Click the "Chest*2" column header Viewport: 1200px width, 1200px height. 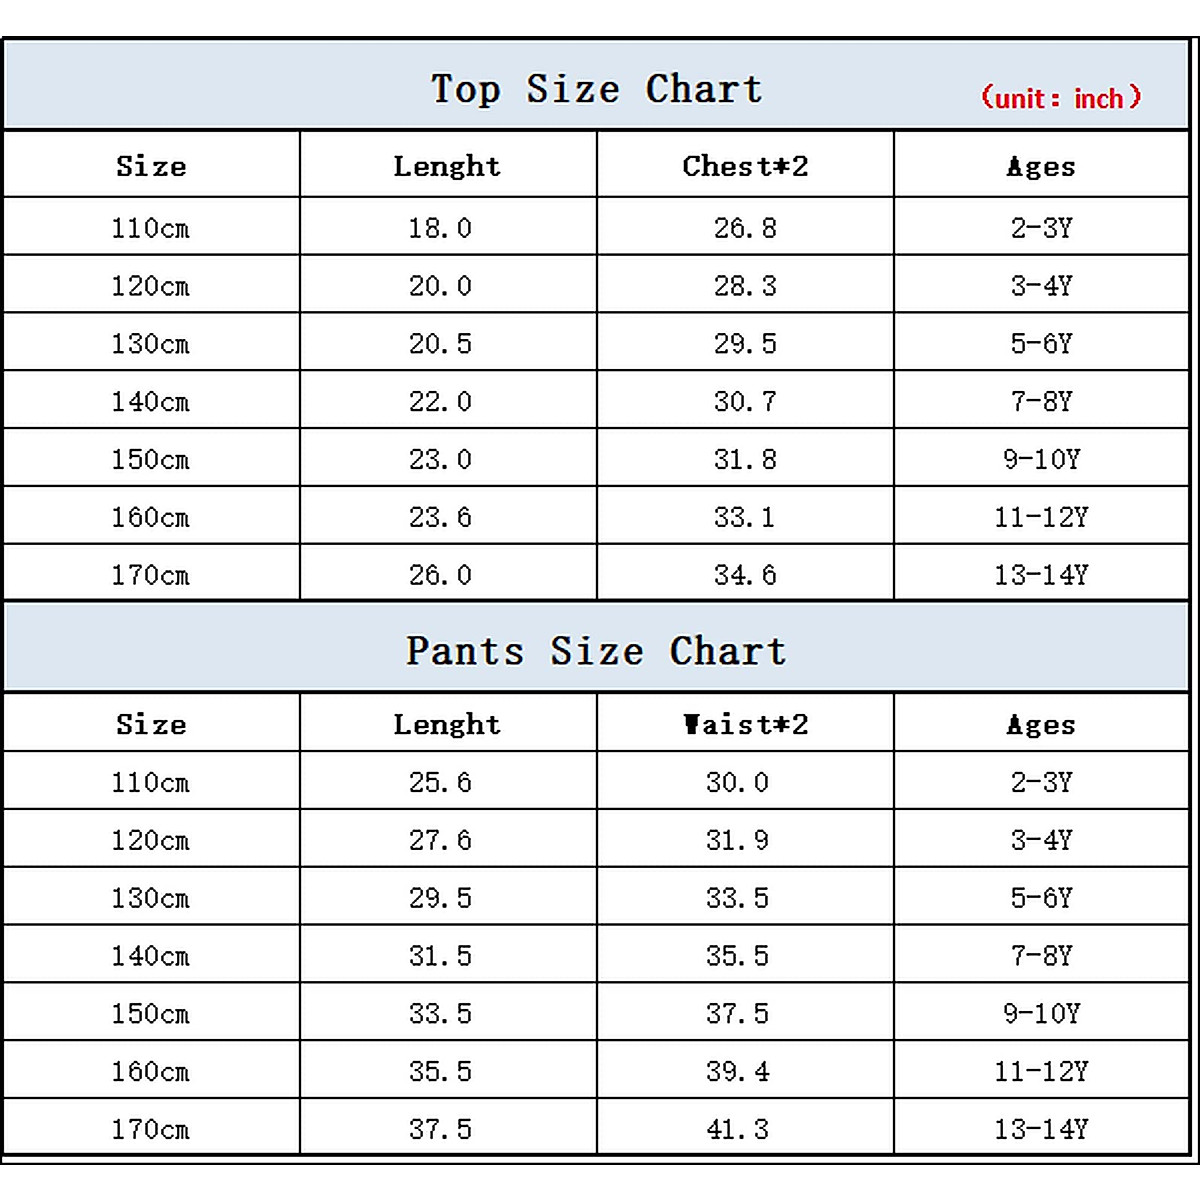745,166
